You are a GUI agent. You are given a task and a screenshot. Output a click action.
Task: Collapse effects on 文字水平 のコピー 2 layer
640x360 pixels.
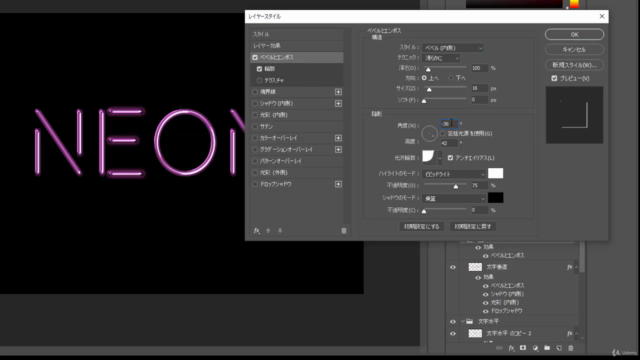(576, 333)
